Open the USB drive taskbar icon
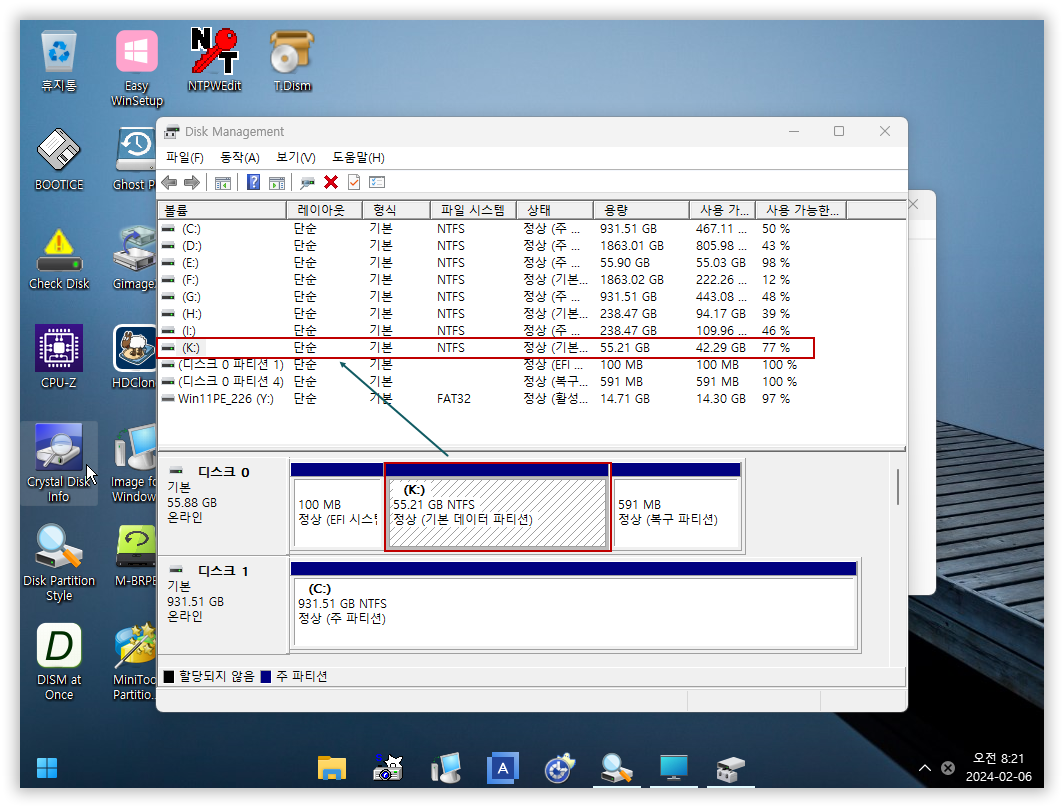Screen dimensions: 1064x808 pyautogui.click(x=731, y=768)
